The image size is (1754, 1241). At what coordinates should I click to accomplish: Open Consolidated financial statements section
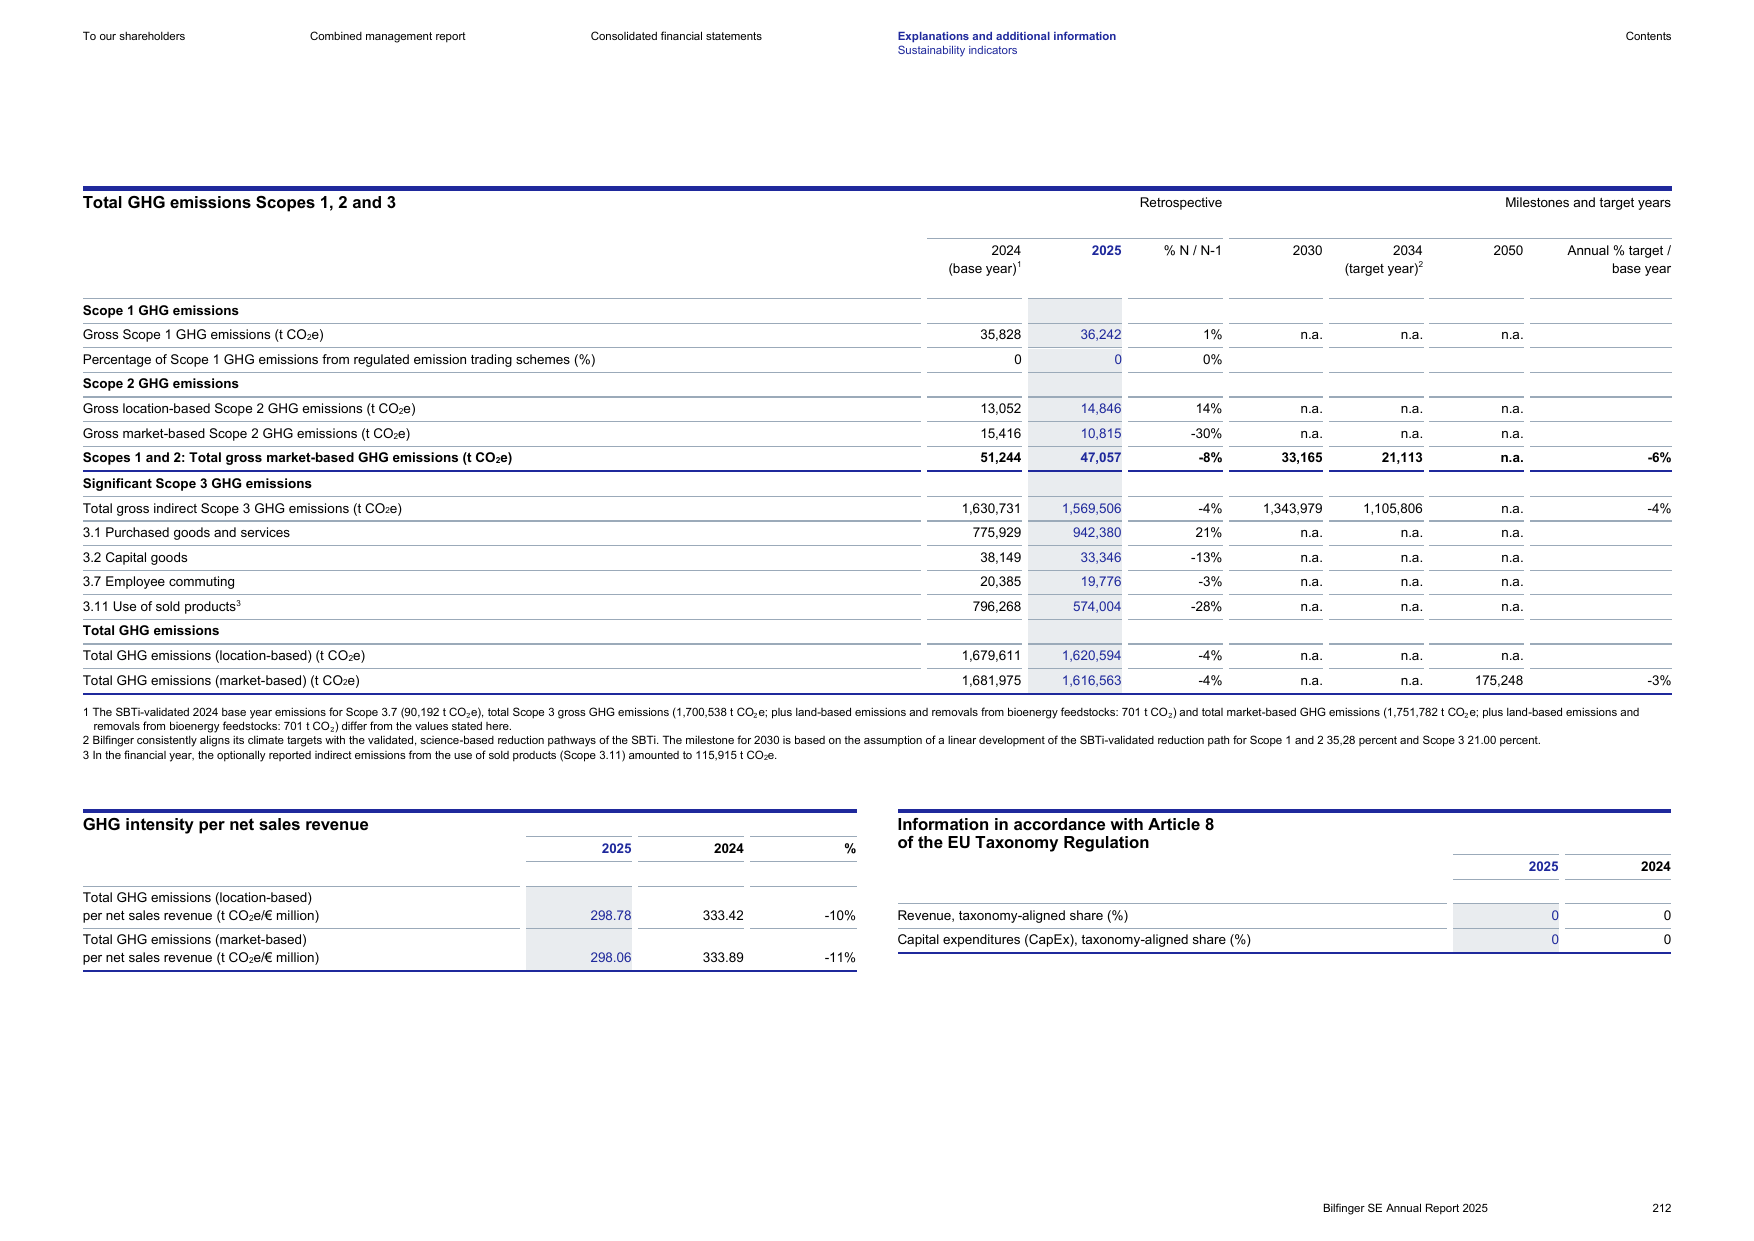coord(676,36)
